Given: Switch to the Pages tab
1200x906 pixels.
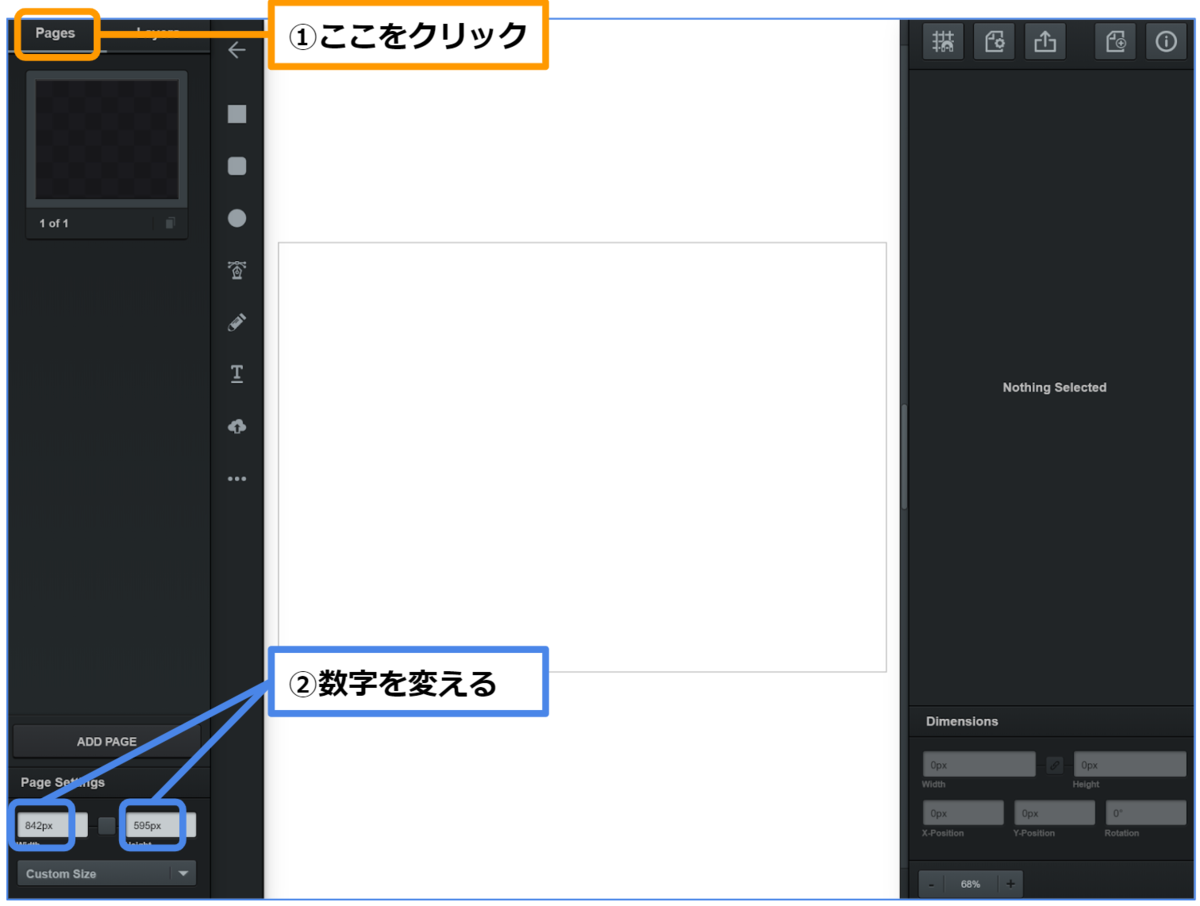Looking at the screenshot, I should (56, 32).
